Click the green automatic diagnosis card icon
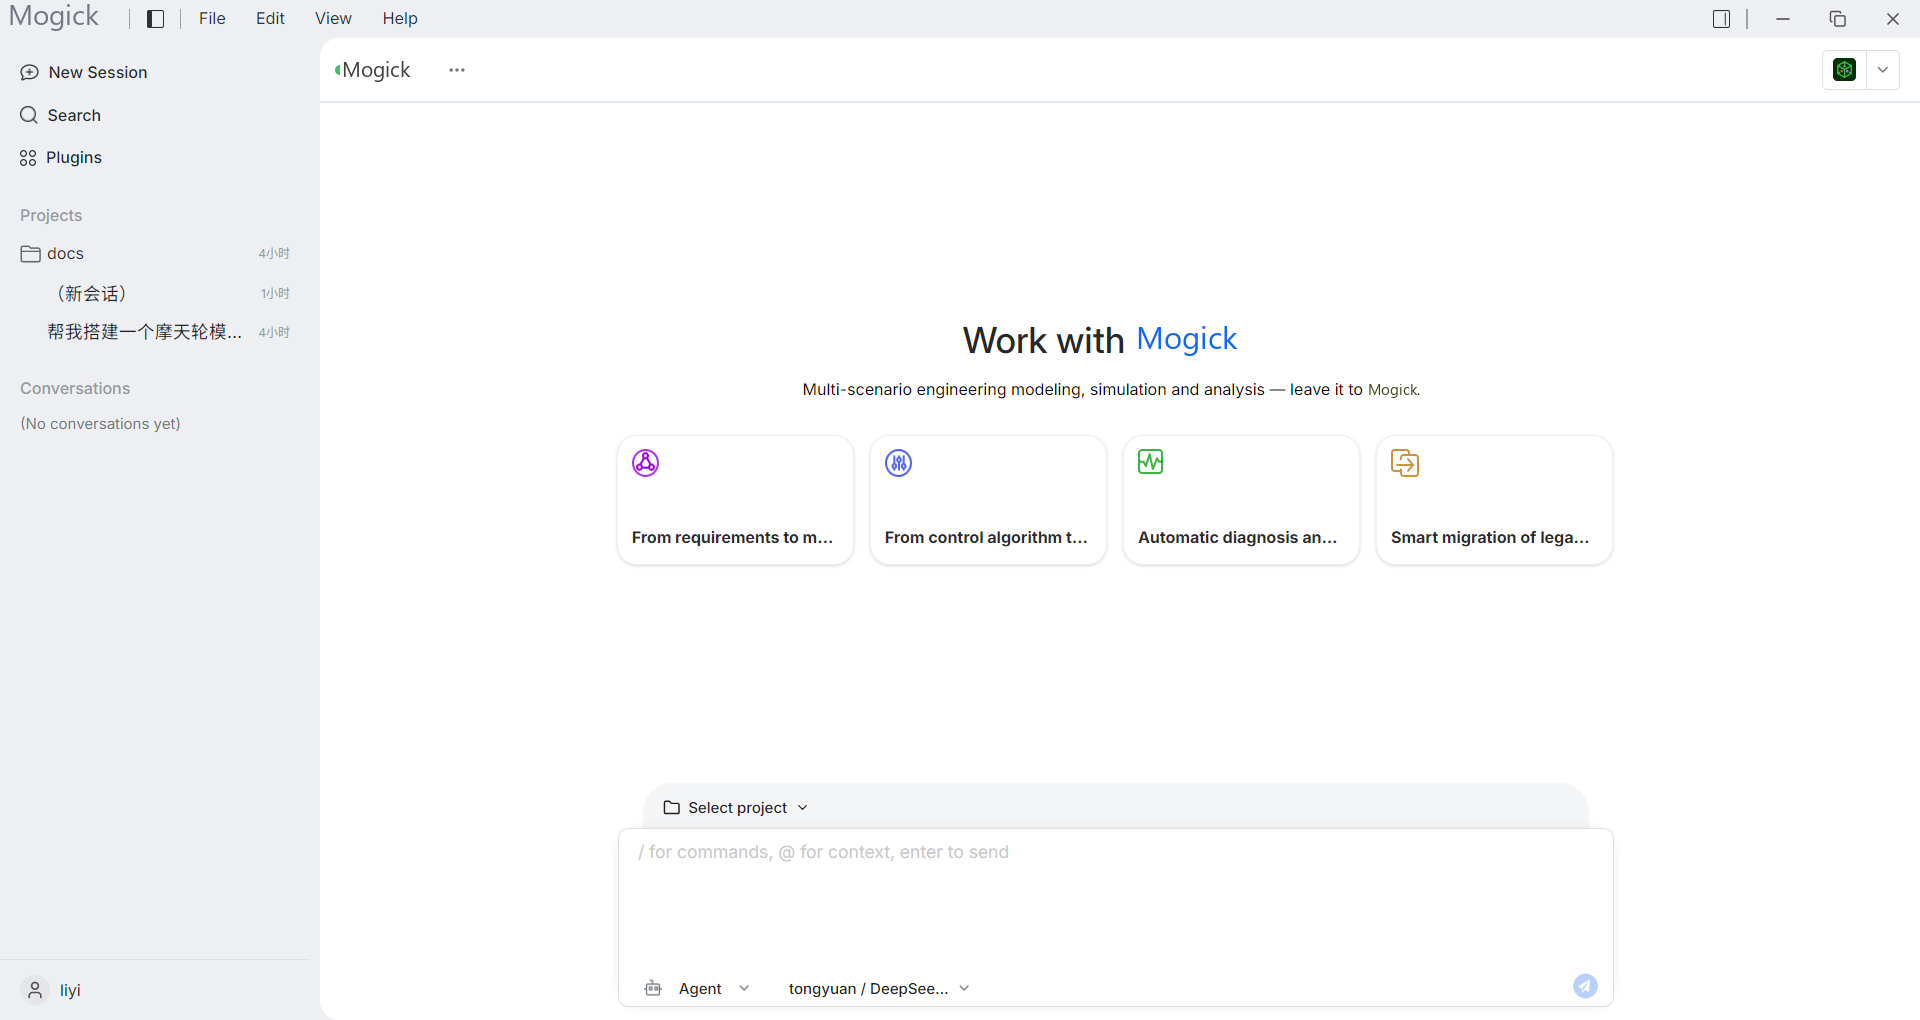 [x=1151, y=462]
